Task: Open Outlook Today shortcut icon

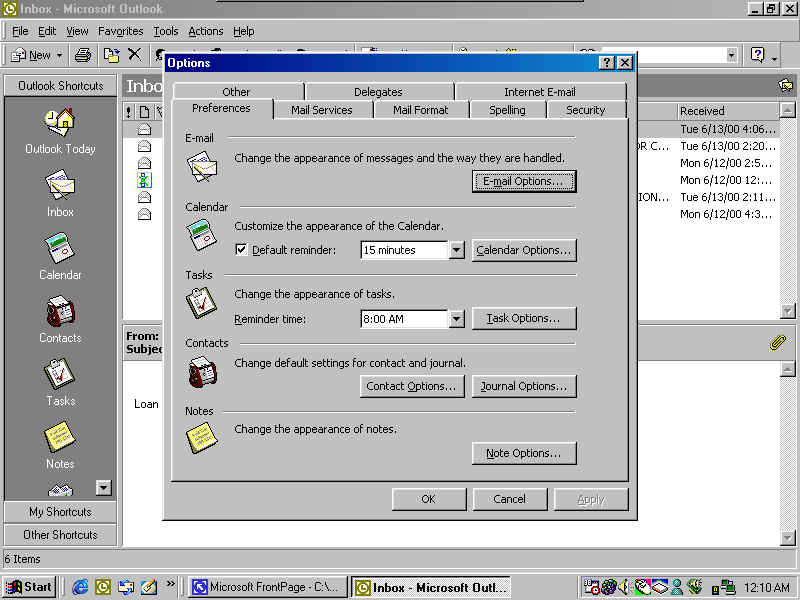Action: 60,123
